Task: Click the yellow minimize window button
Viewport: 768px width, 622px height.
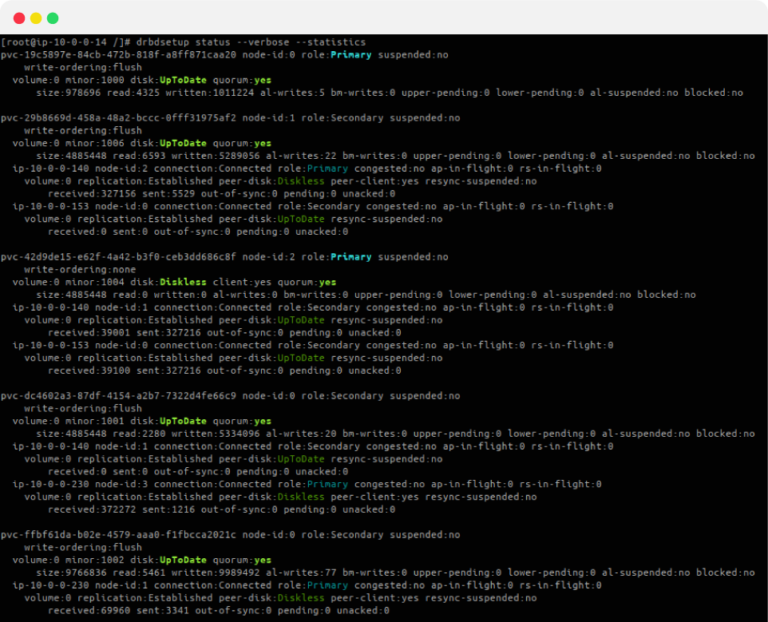Action: [x=36, y=18]
